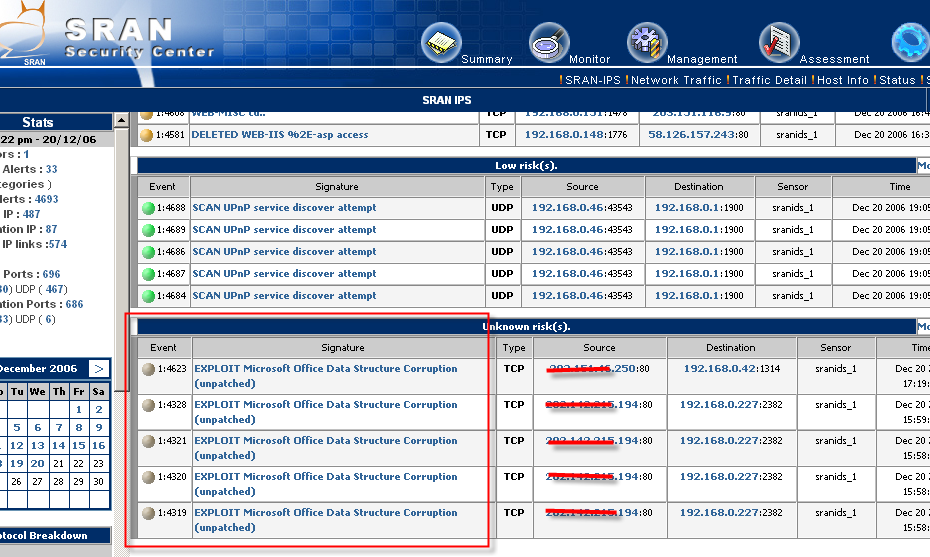This screenshot has height=557, width=930.
Task: Click destination 192.168.0.1 in event 1:4686 row
Action: pos(686,252)
